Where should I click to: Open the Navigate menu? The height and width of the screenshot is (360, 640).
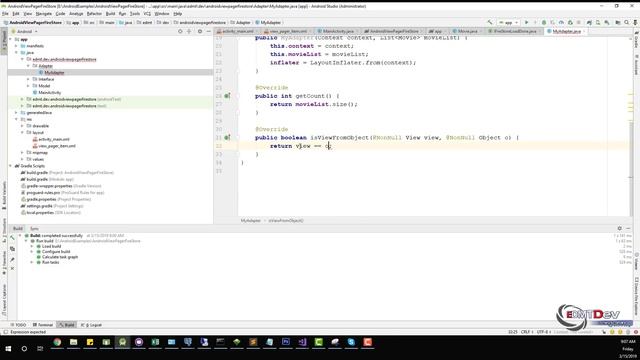(x=44, y=13)
